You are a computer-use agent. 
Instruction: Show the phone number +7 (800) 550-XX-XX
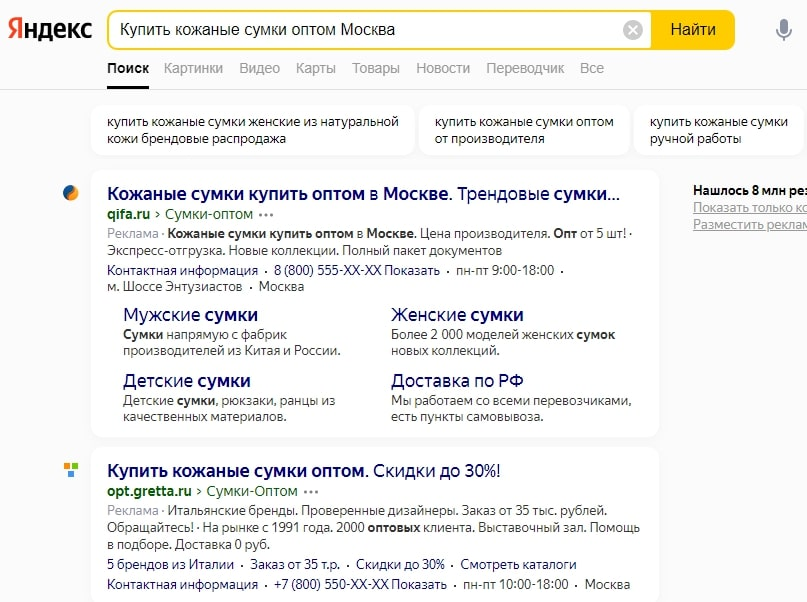[360, 585]
